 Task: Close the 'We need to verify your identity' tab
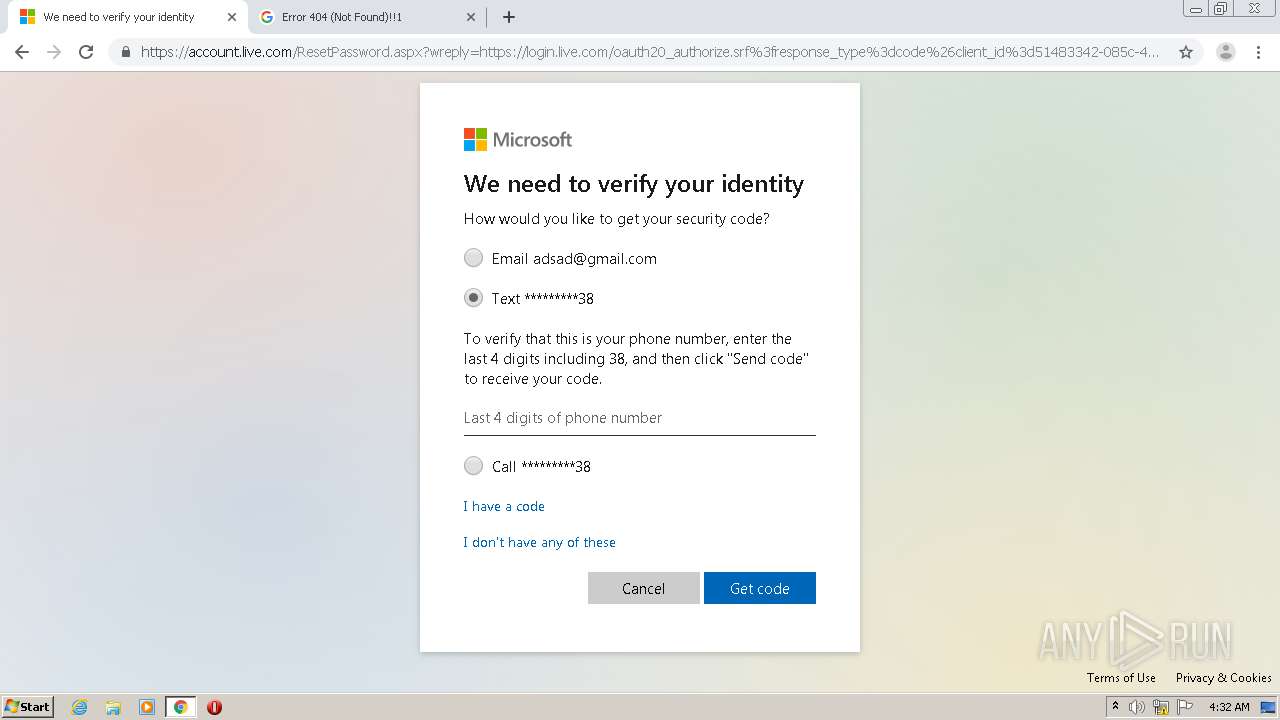(232, 17)
